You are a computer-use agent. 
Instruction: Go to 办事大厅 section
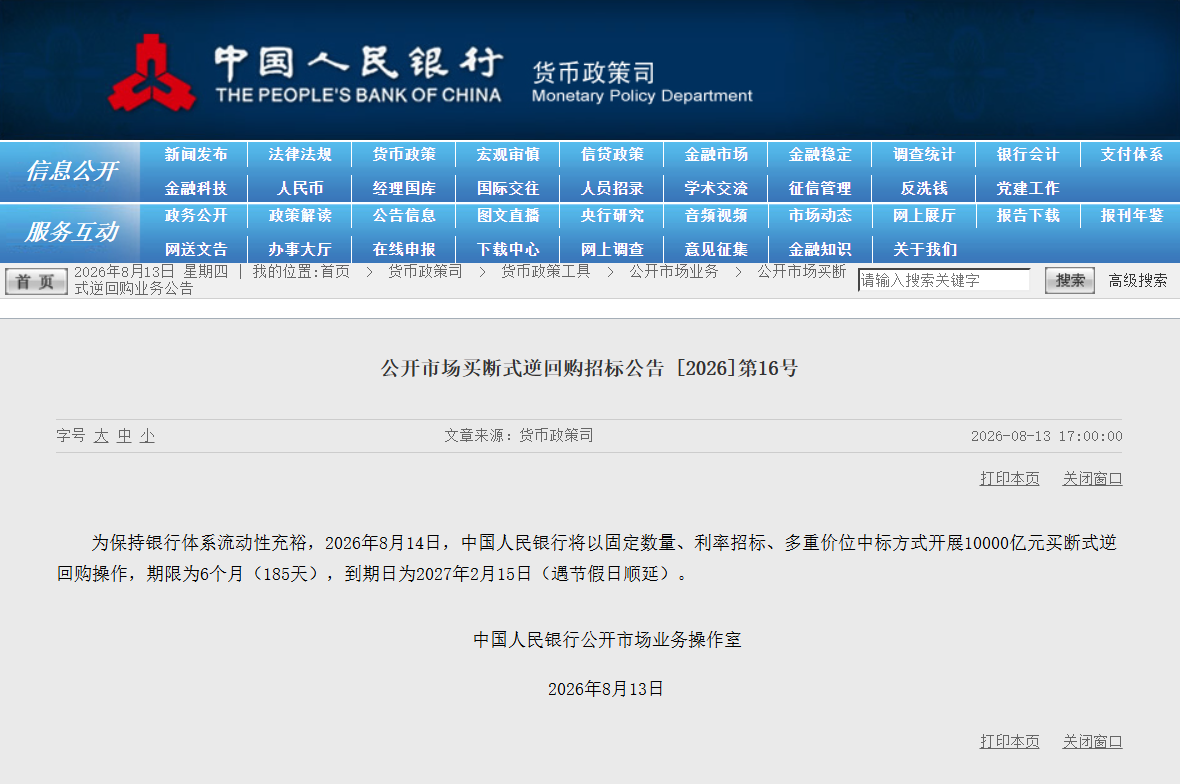300,249
